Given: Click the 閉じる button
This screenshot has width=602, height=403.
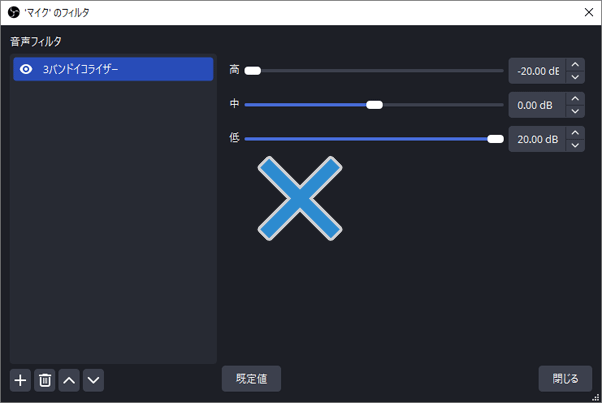Looking at the screenshot, I should 565,379.
